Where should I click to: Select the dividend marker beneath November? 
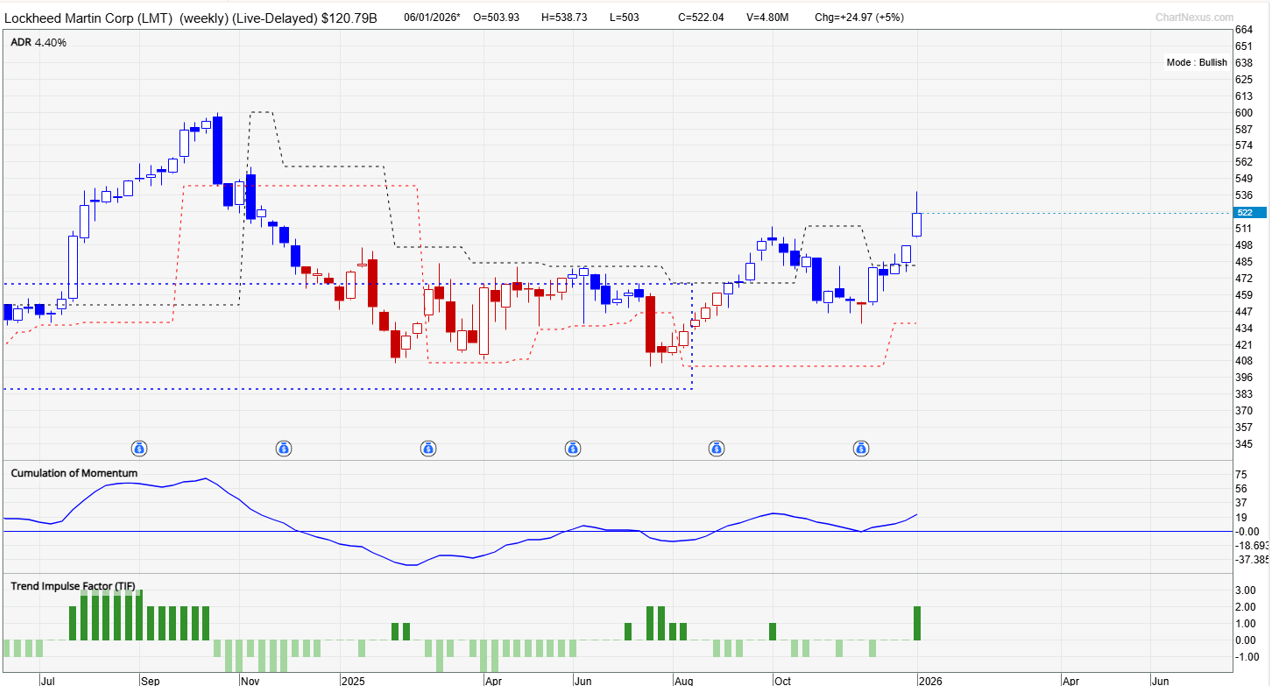(x=284, y=448)
